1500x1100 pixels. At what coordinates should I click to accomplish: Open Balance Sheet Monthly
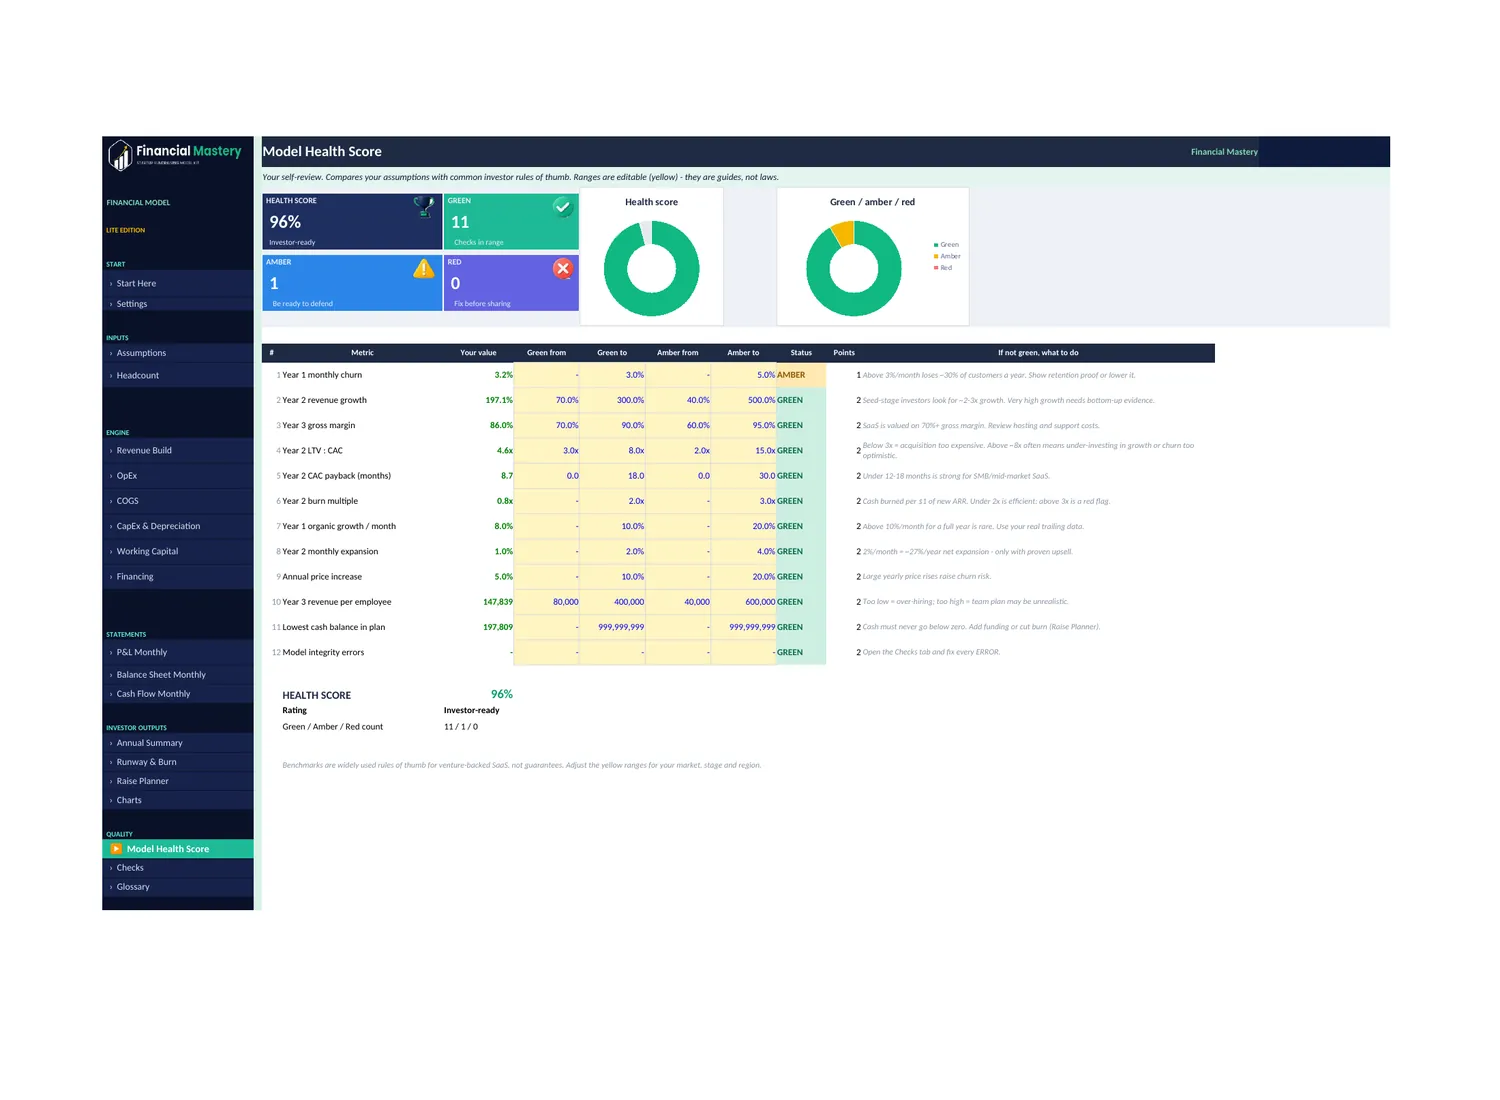178,675
